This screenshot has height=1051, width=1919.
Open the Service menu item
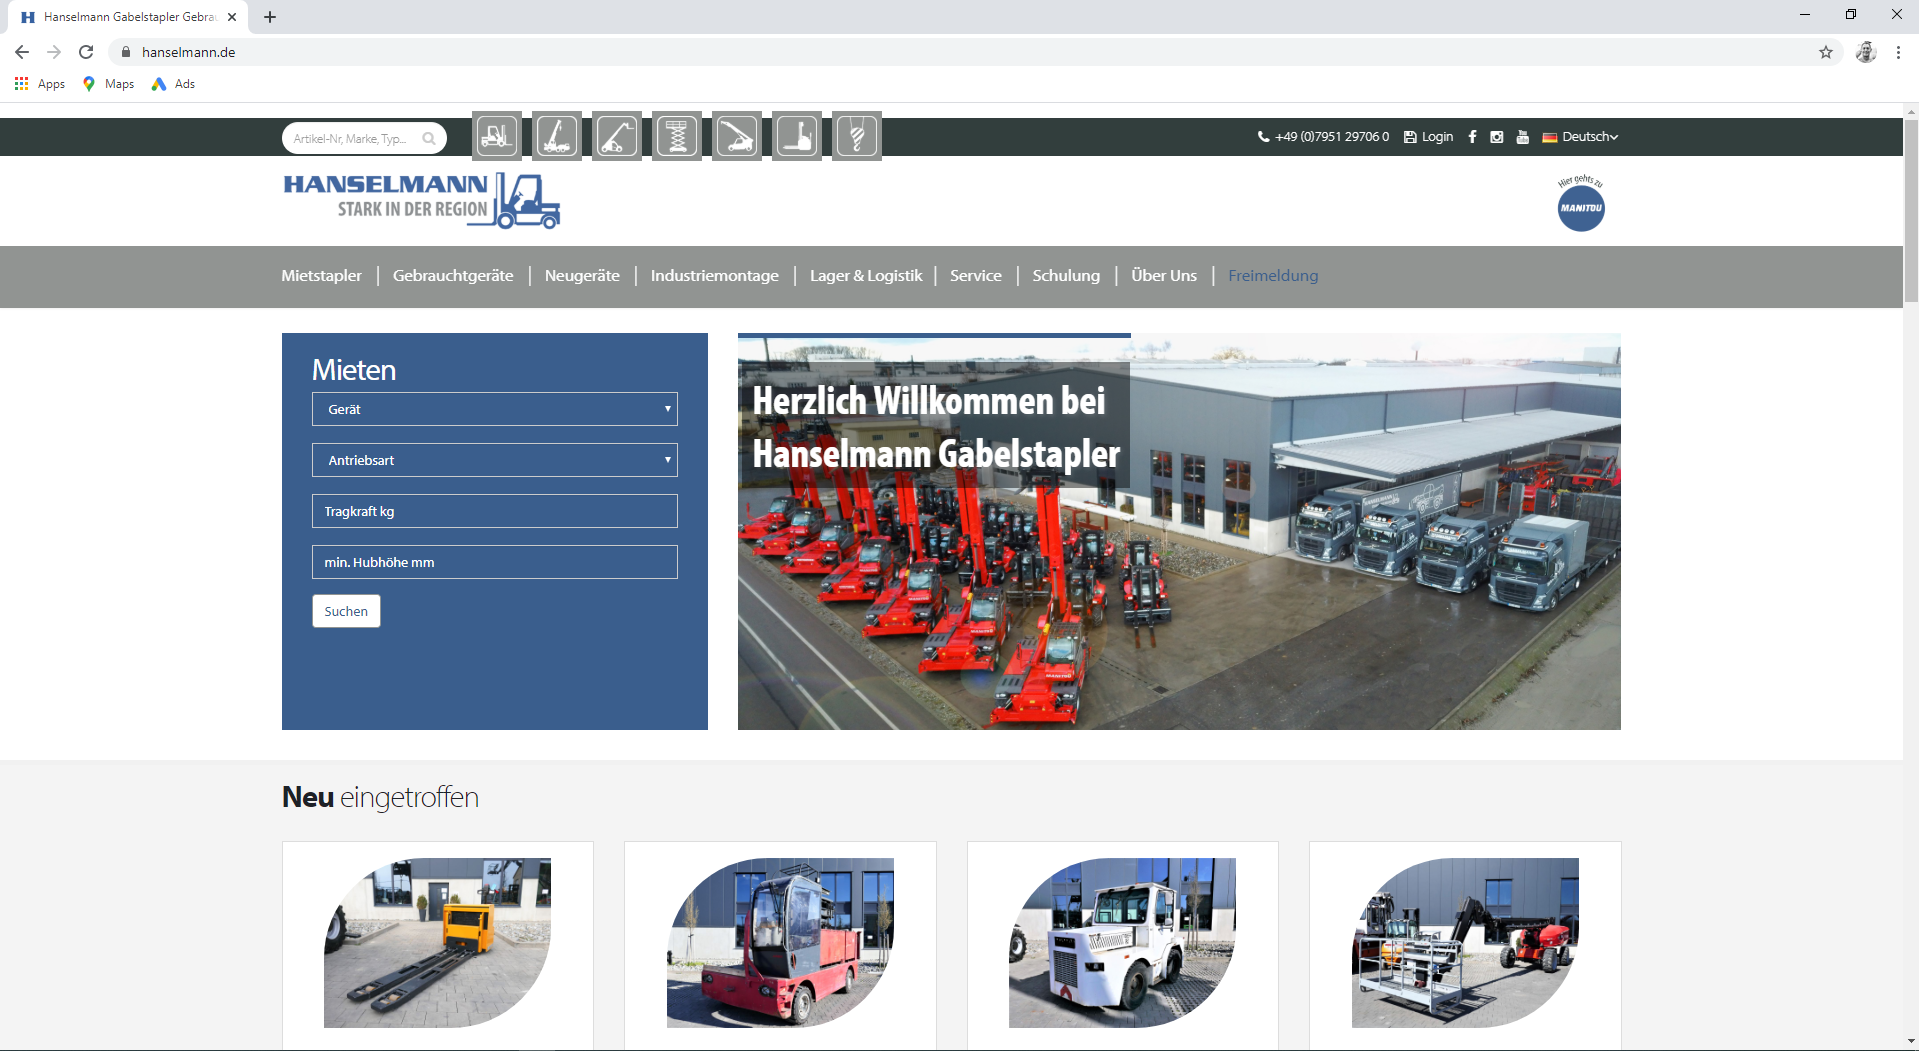pyautogui.click(x=976, y=276)
